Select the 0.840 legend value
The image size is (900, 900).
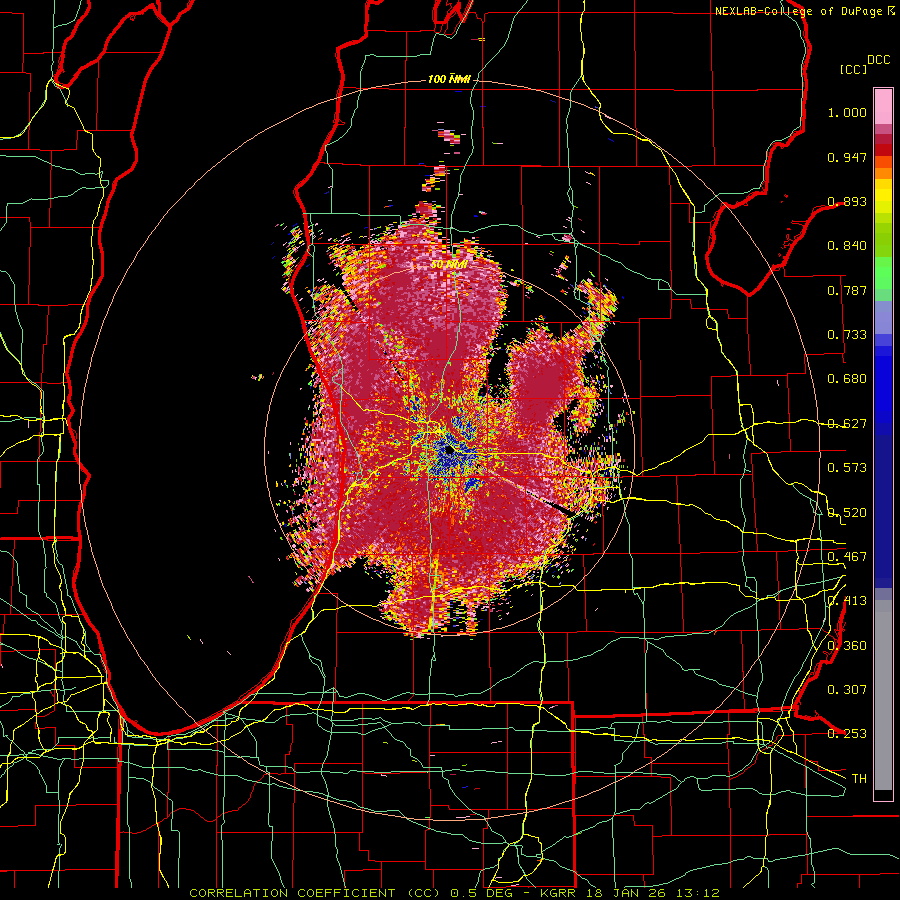click(x=847, y=246)
